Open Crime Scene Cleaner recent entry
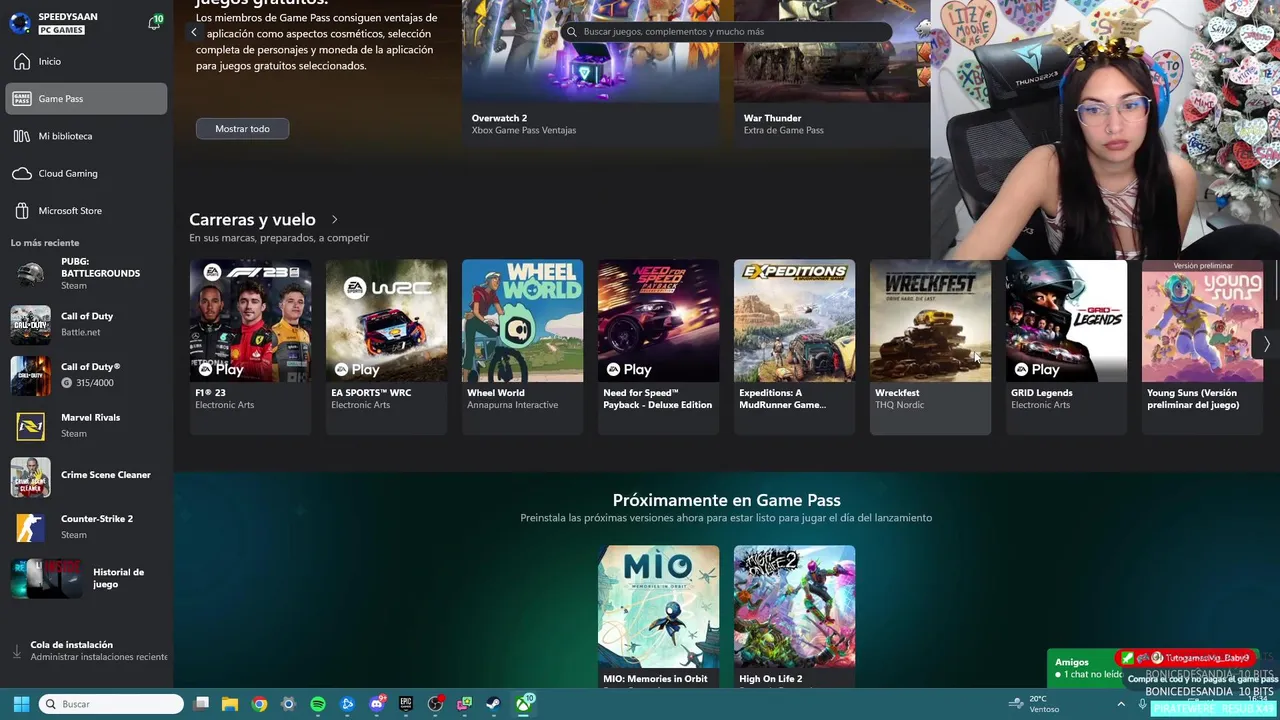 pyautogui.click(x=88, y=476)
